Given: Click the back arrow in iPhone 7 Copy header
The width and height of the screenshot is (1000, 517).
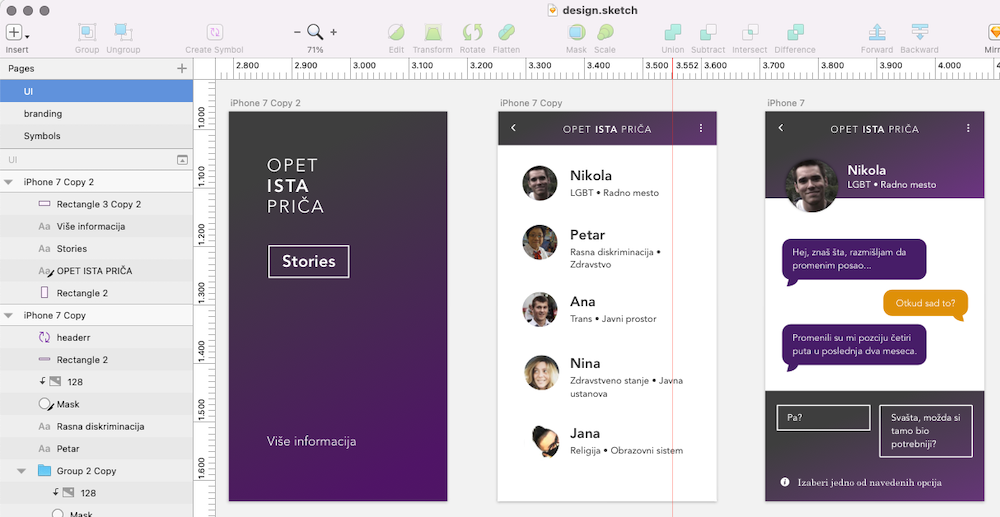Looking at the screenshot, I should (513, 128).
